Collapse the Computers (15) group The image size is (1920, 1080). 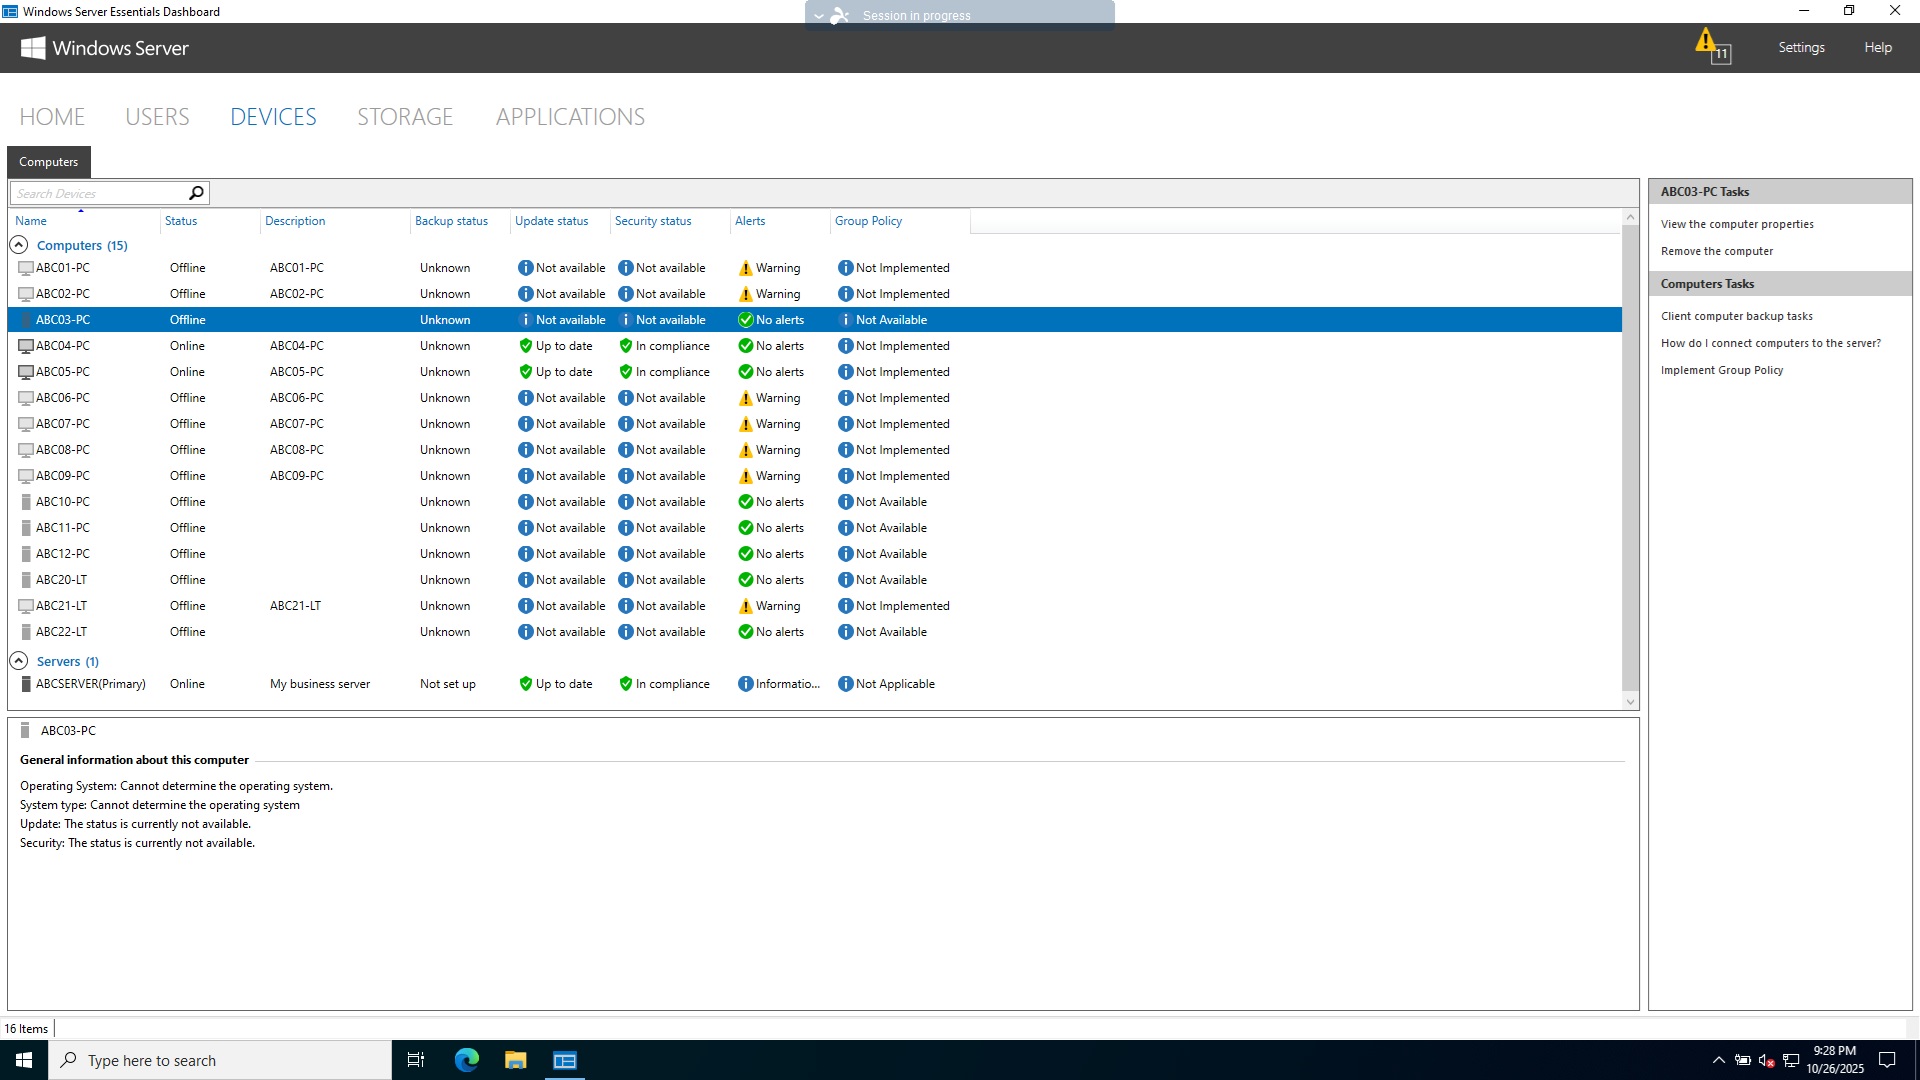(x=18, y=245)
